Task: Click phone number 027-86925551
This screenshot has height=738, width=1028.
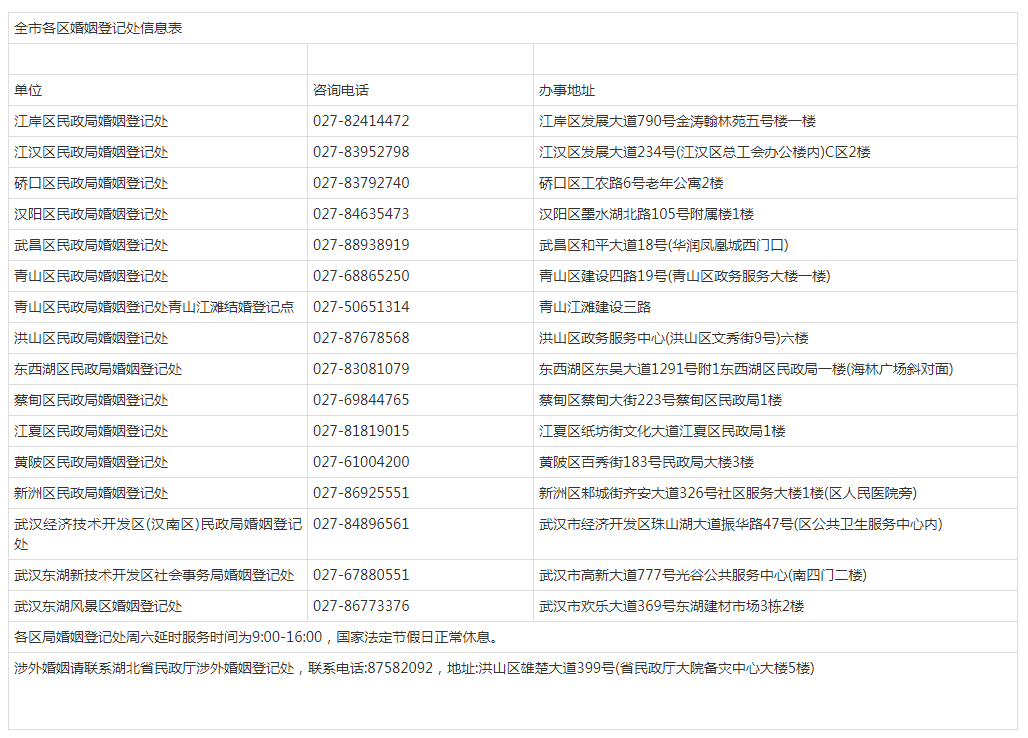Action: click(361, 493)
